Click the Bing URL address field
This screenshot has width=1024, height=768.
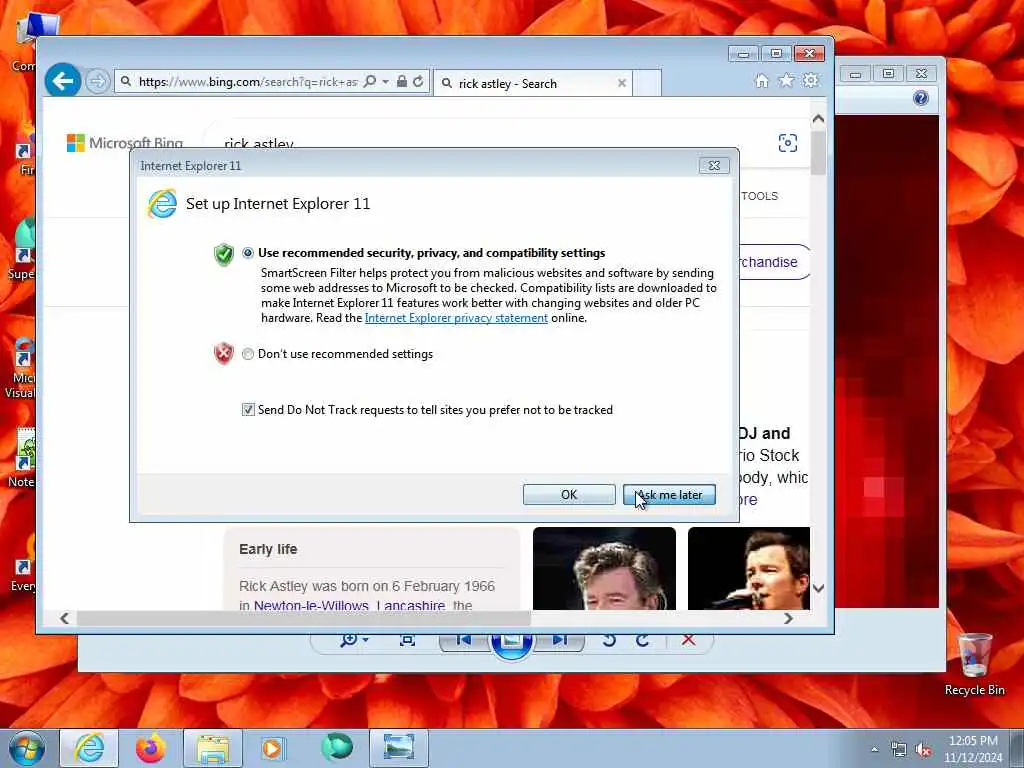click(247, 82)
